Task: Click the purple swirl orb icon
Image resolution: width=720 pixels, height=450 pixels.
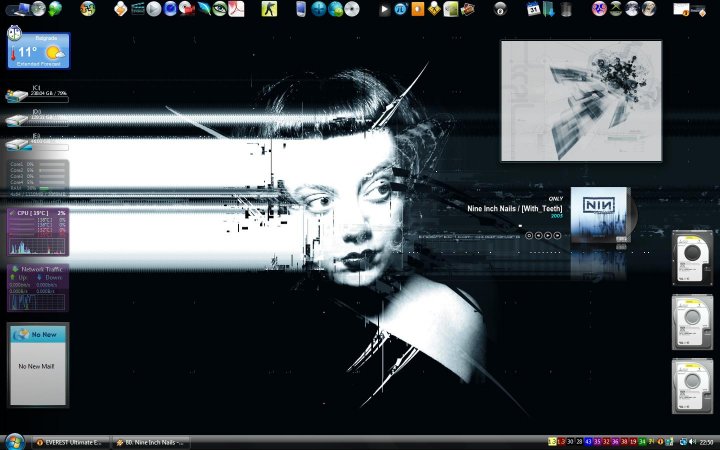Action: 599,9
